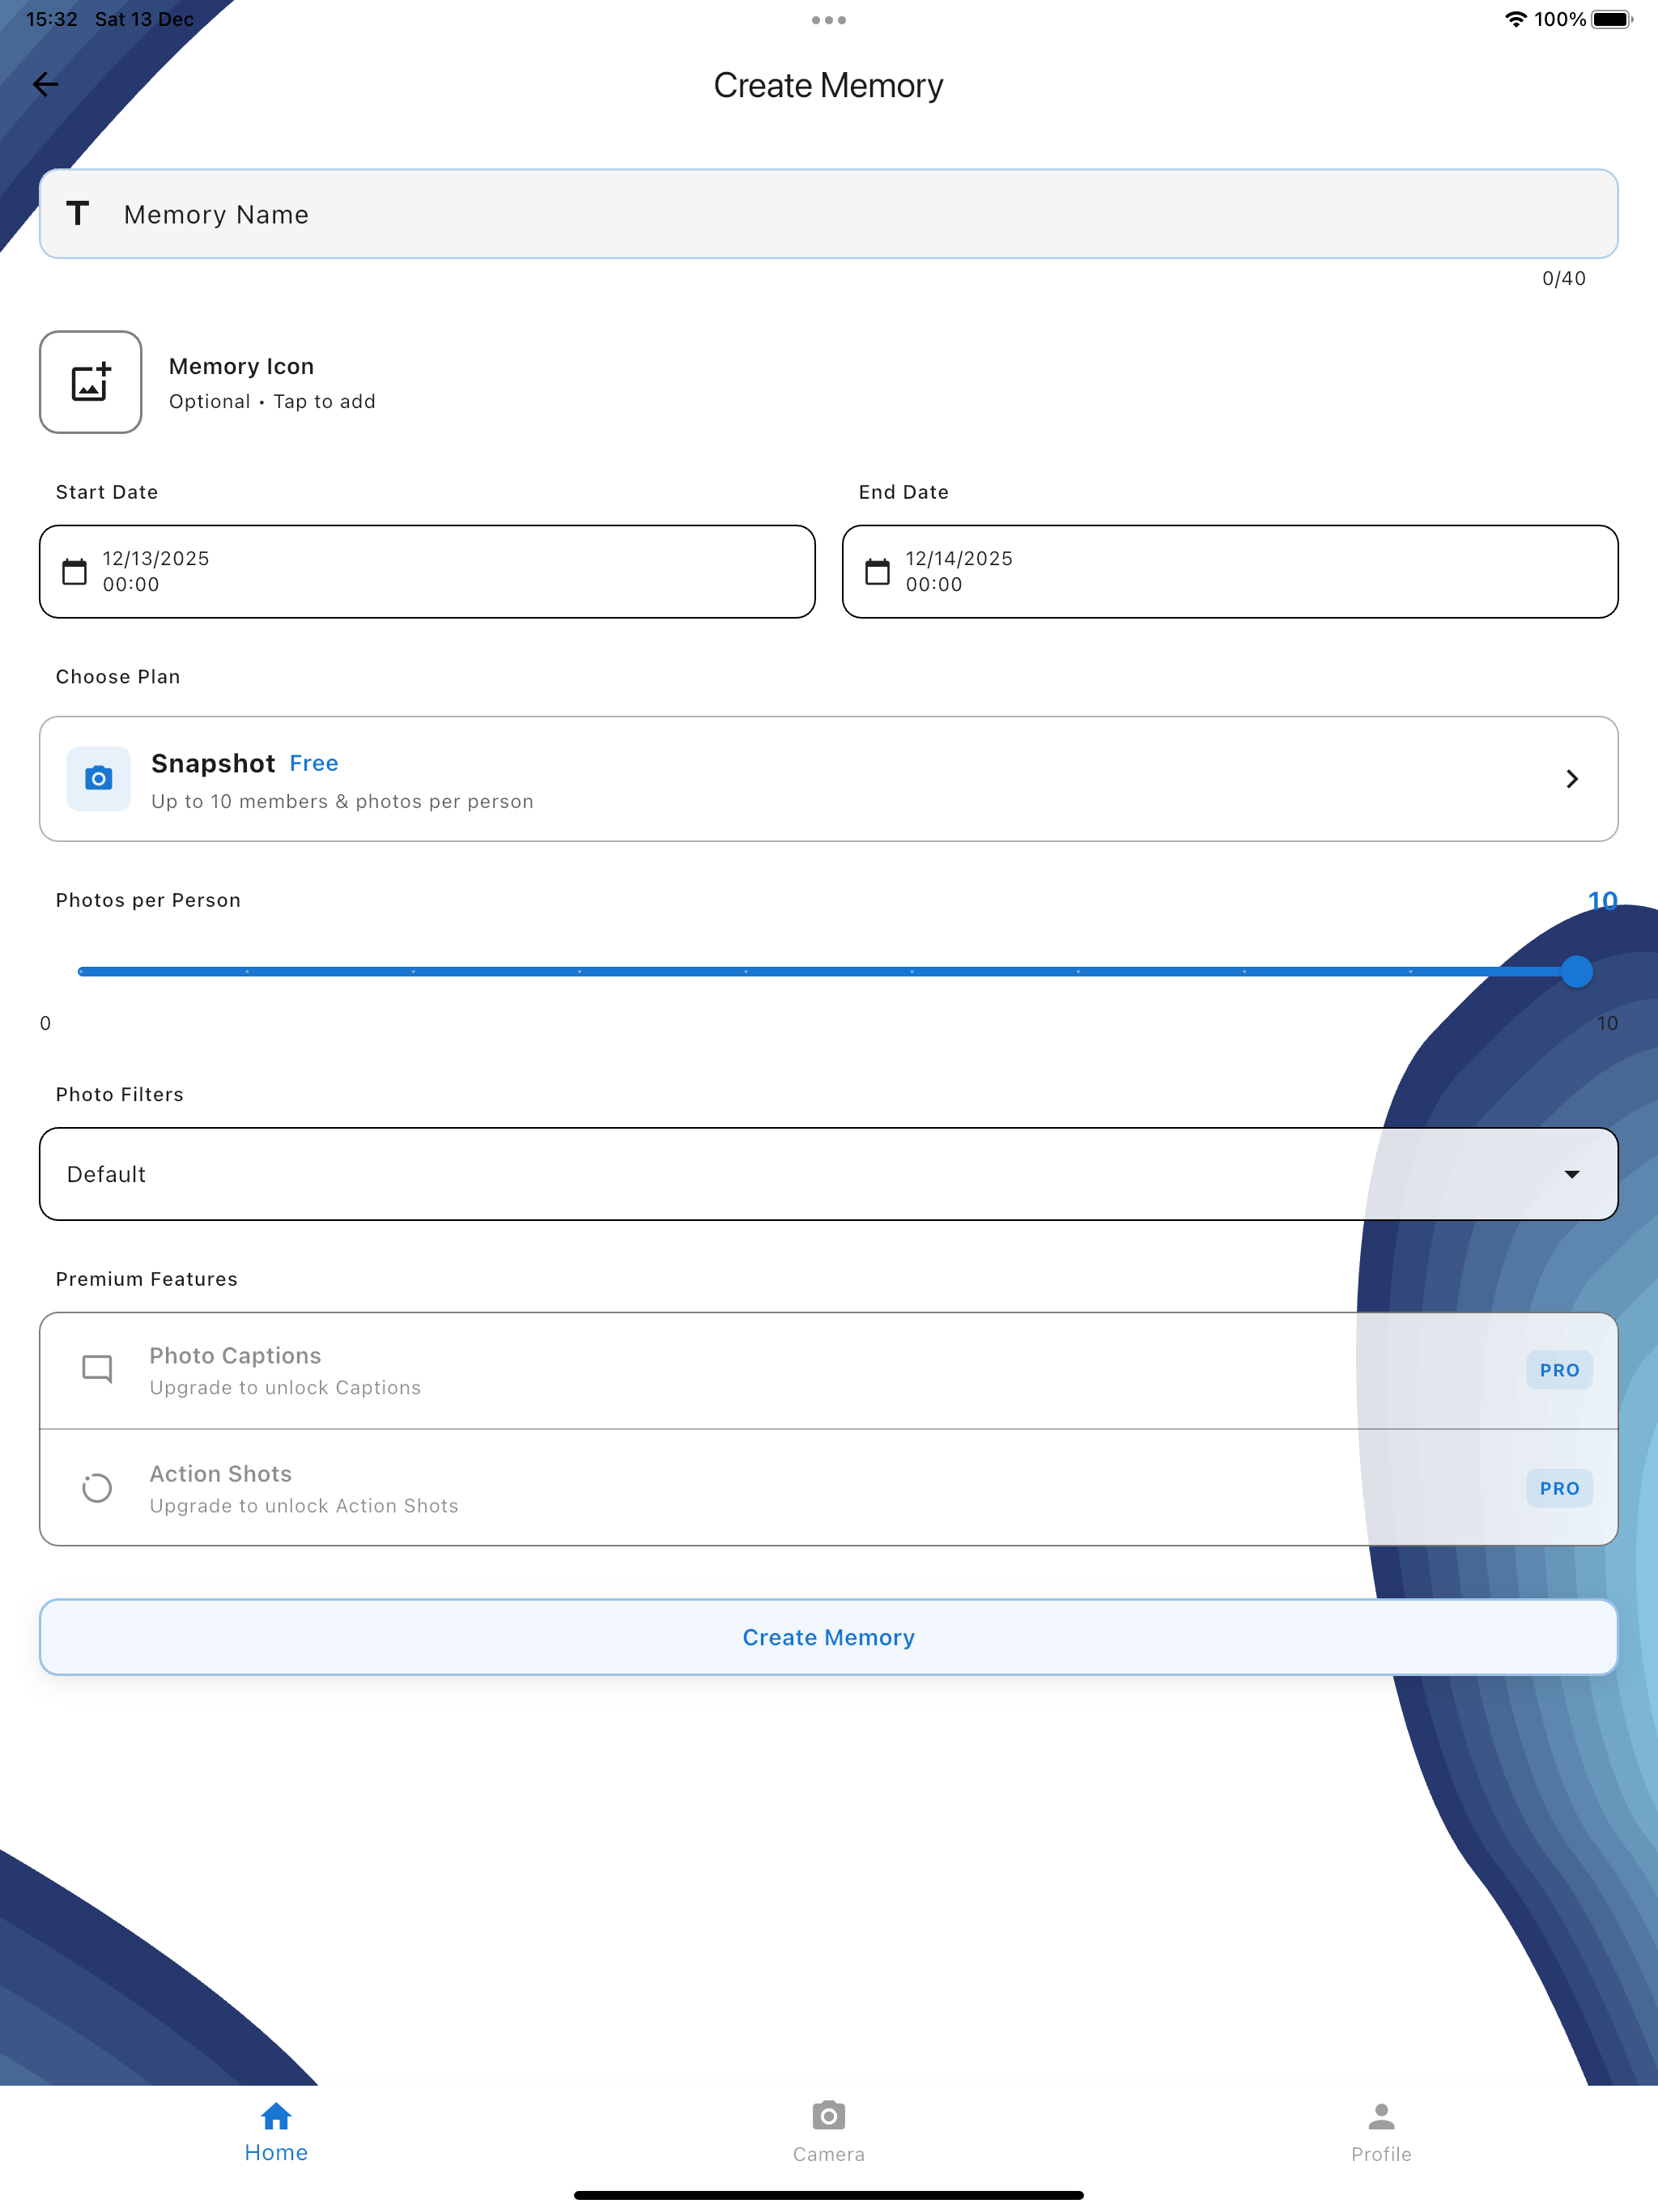The width and height of the screenshot is (1658, 2212).
Task: Tap the 'Optional • Tap to add' text
Action: pyautogui.click(x=272, y=401)
